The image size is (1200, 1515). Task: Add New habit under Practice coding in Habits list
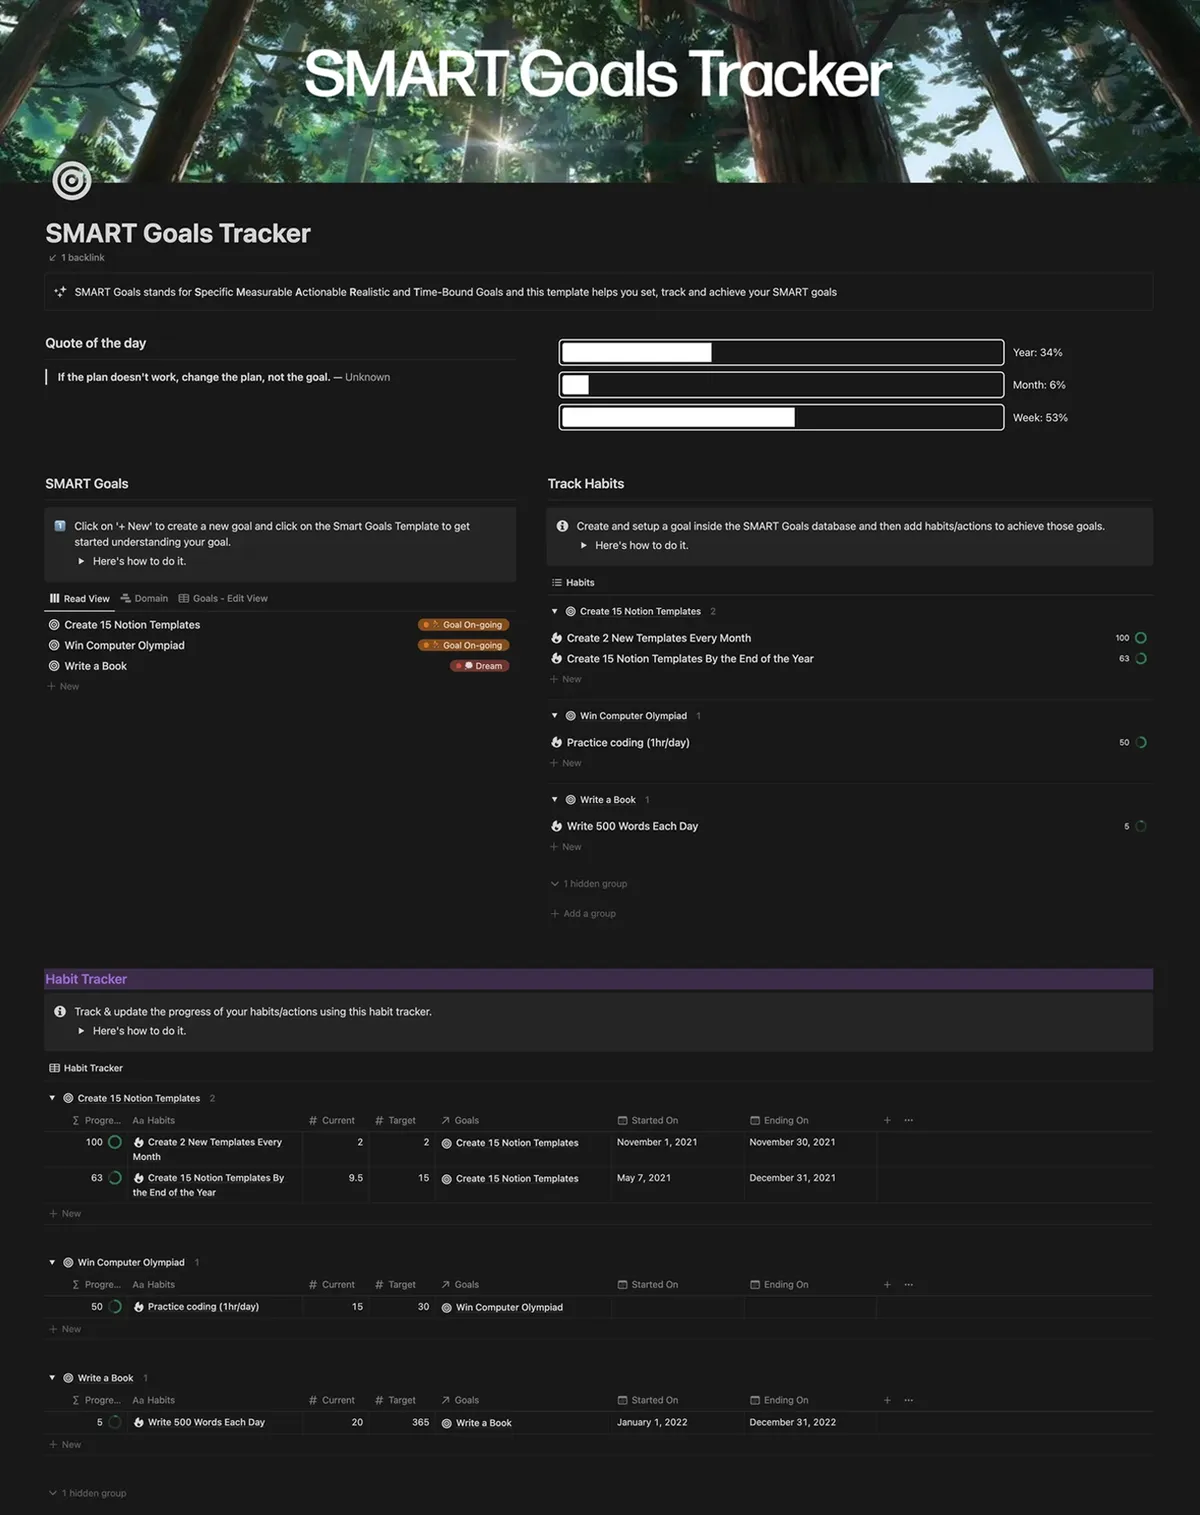pyautogui.click(x=566, y=763)
